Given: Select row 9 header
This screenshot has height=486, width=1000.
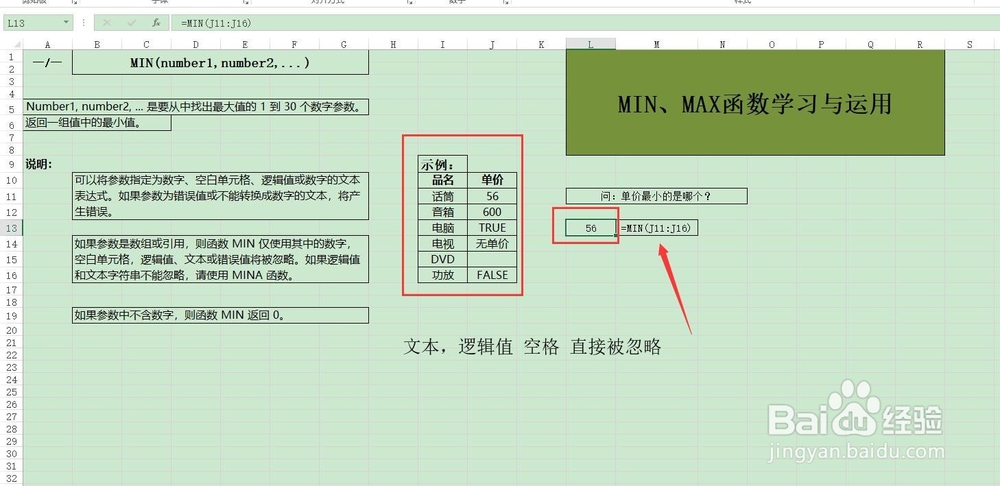Looking at the screenshot, I should (11, 165).
